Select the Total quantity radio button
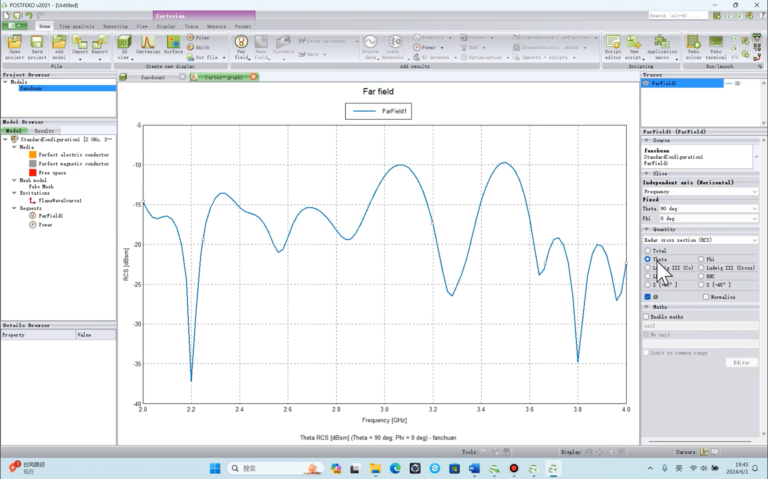 point(648,251)
